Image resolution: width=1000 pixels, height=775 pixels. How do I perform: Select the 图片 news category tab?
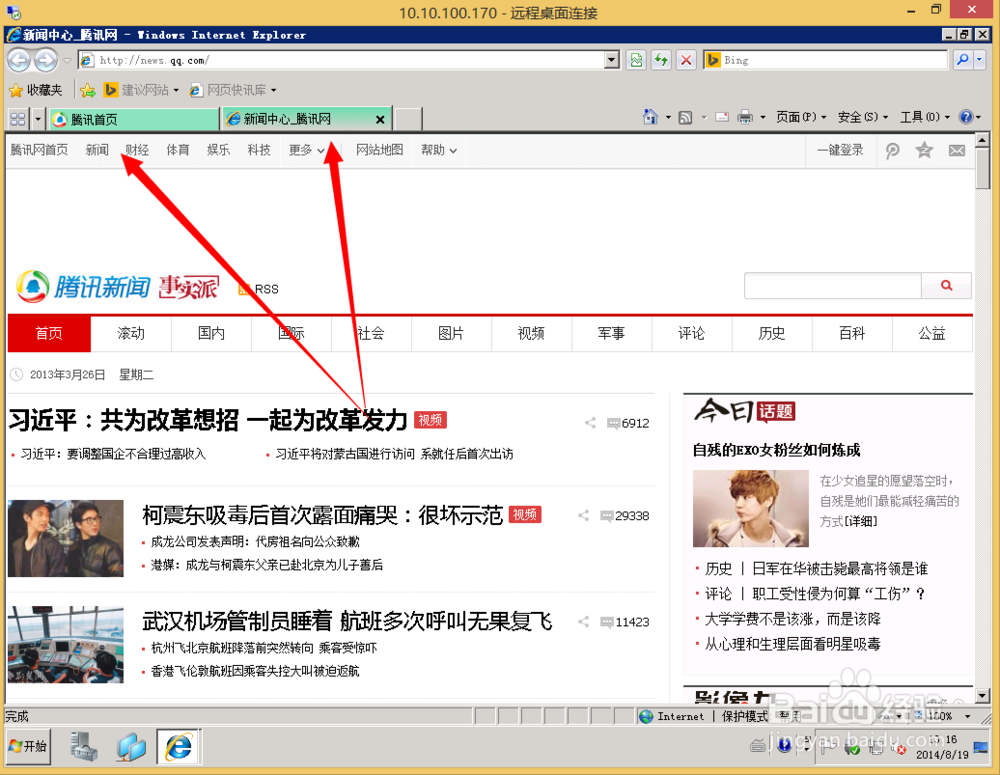(451, 334)
